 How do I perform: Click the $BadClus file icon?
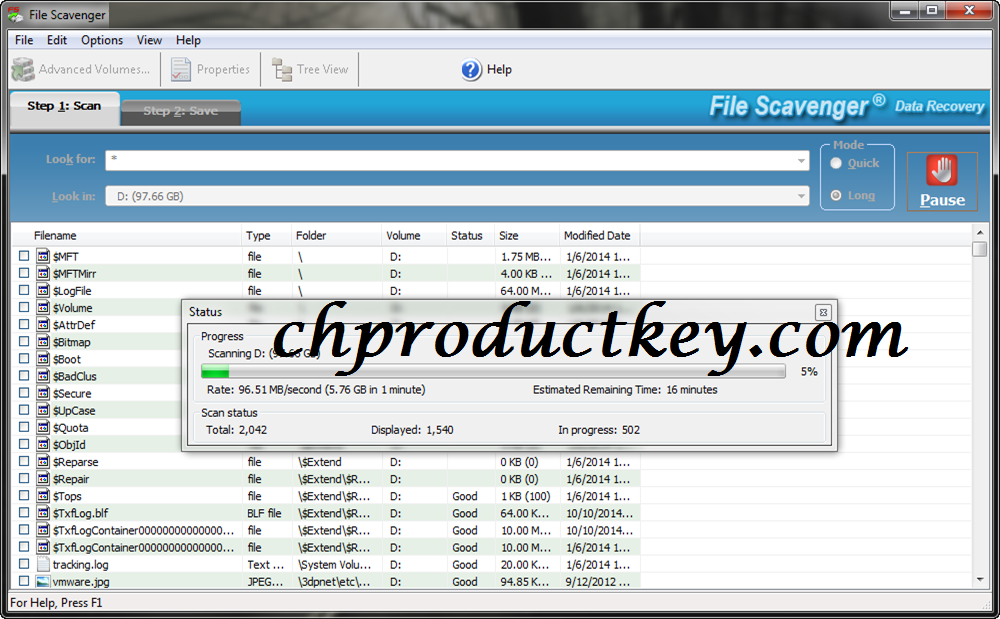click(x=43, y=376)
